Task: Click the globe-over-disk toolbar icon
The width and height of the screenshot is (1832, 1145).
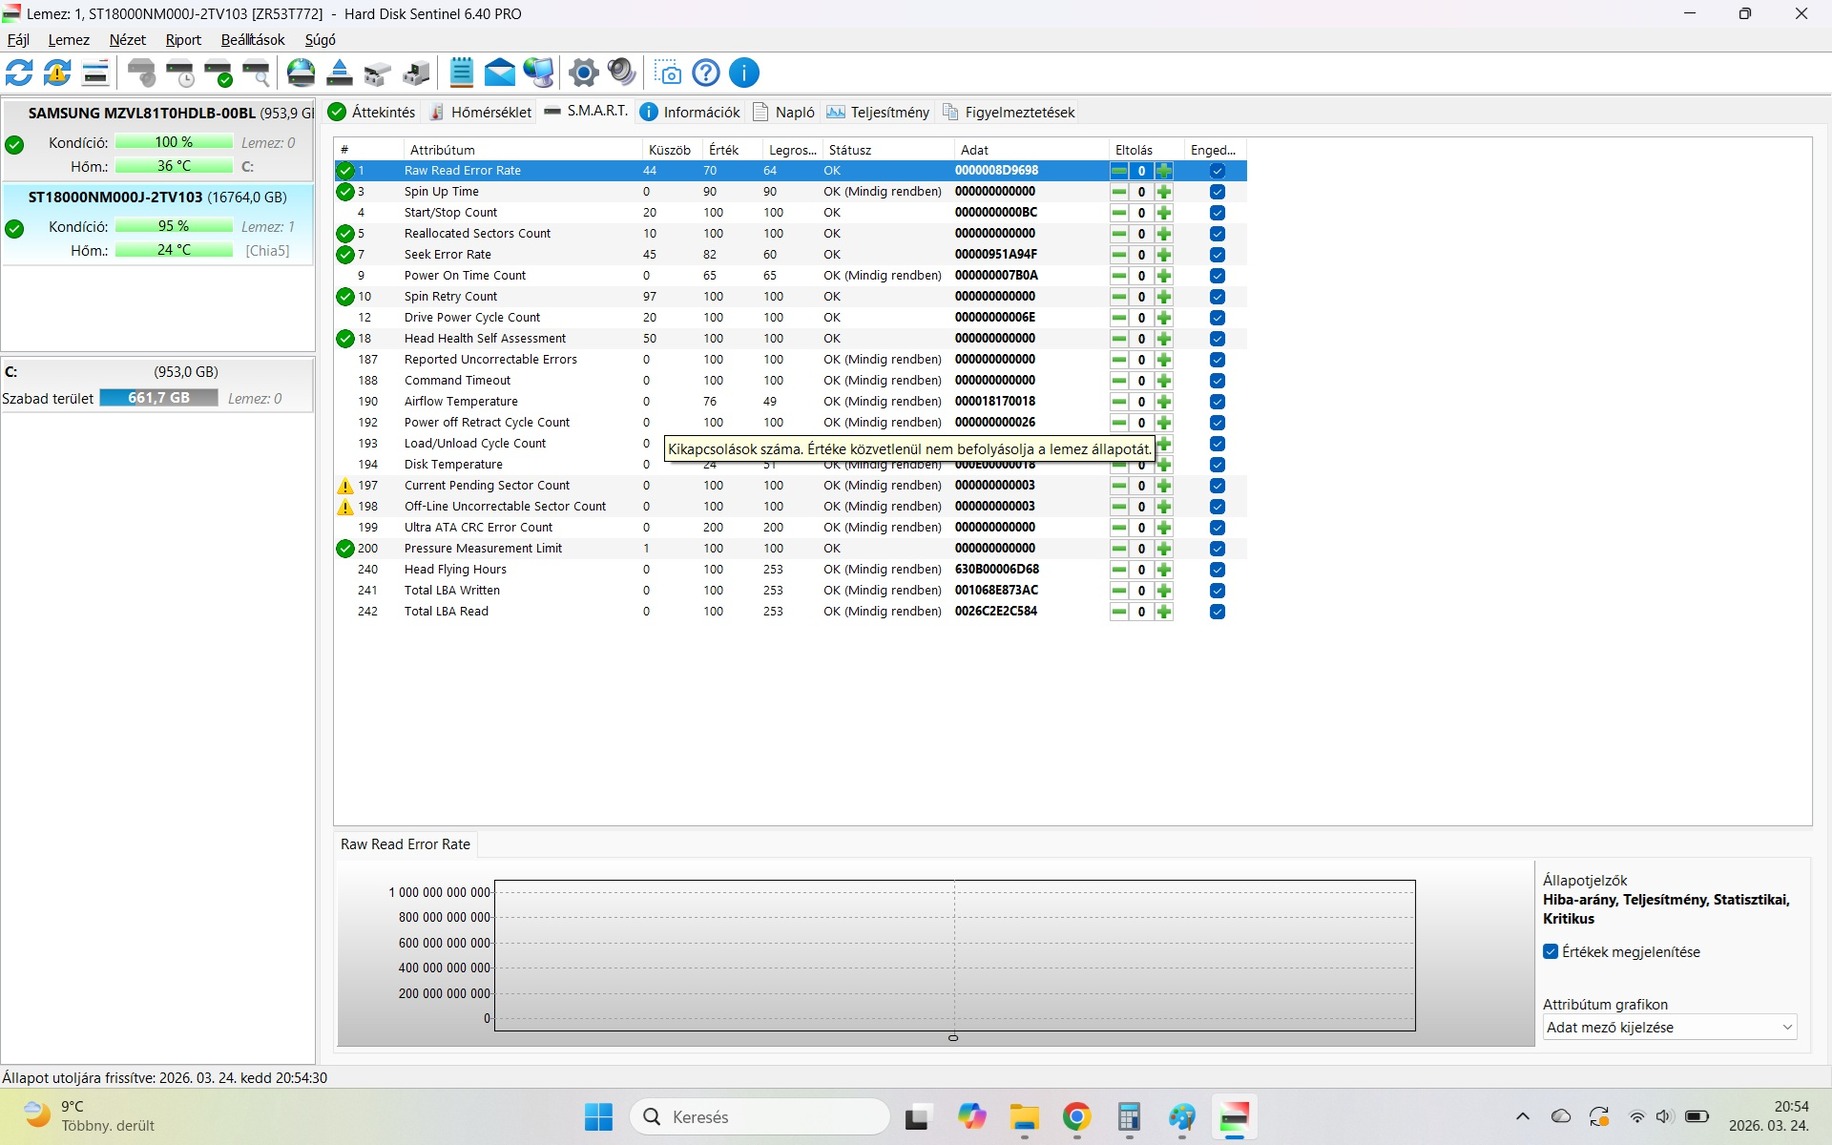Action: point(301,73)
